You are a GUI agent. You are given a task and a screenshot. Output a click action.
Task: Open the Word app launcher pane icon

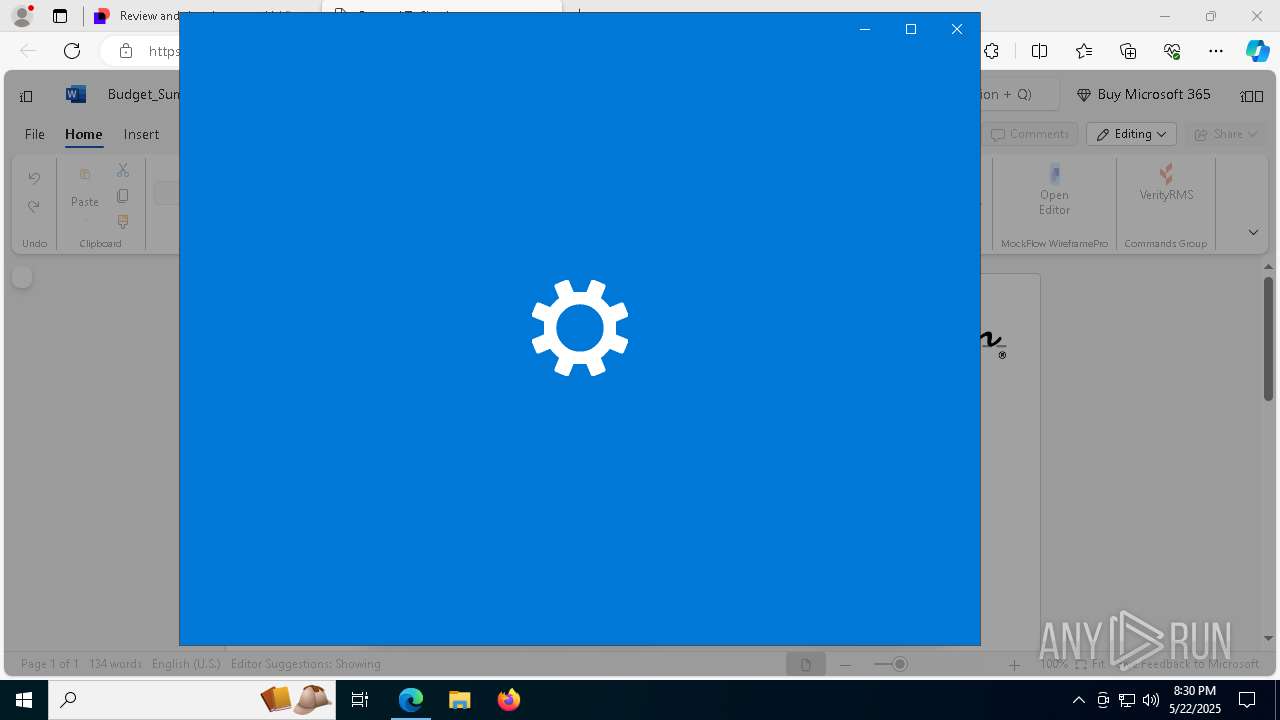[x=26, y=96]
